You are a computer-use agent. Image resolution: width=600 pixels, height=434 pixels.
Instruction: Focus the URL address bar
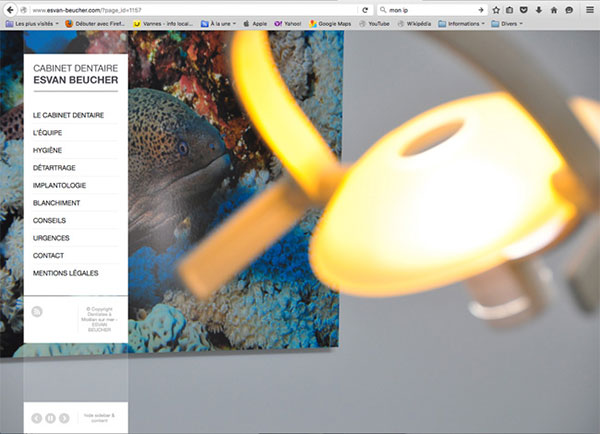pos(193,10)
